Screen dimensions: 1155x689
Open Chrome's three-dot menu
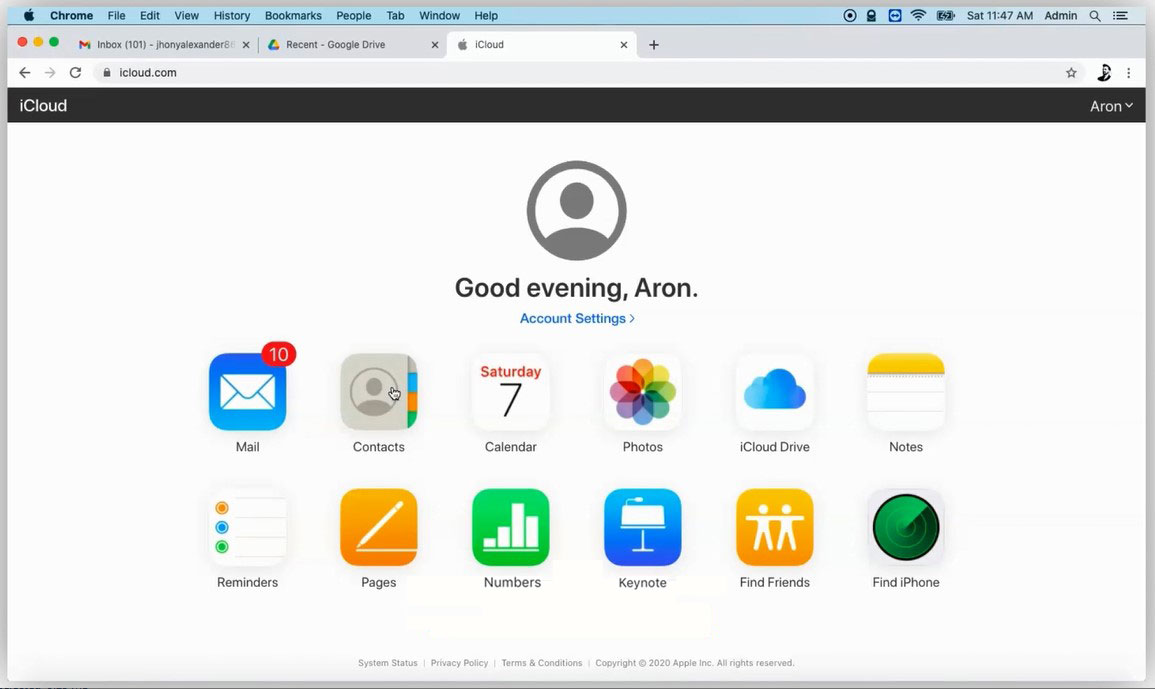point(1129,72)
